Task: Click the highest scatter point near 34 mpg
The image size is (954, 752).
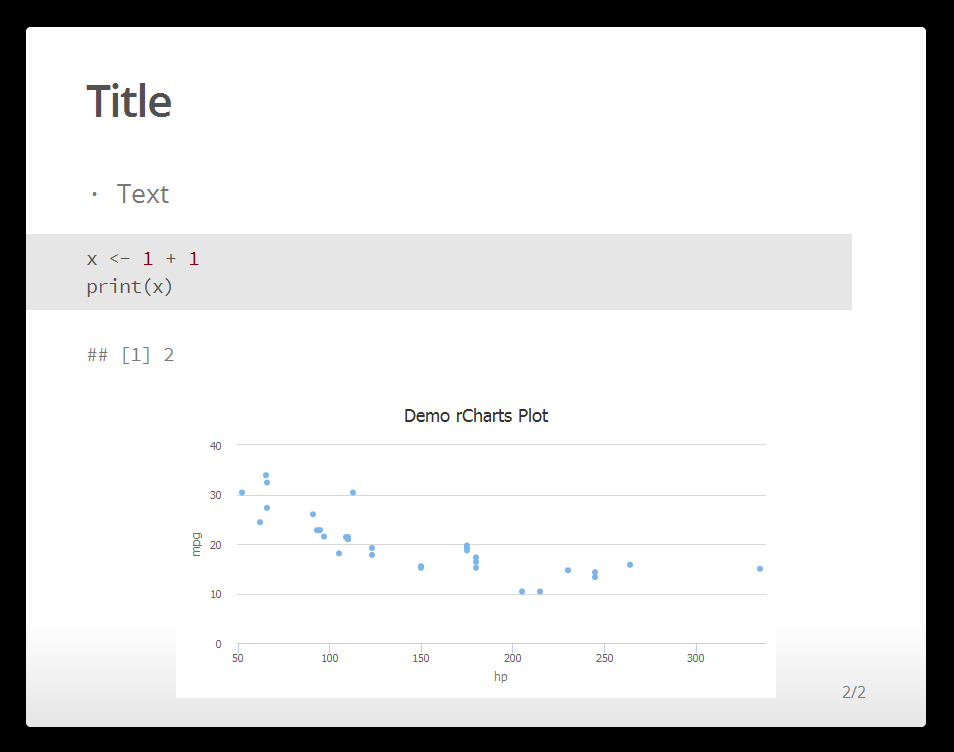Action: 266,475
